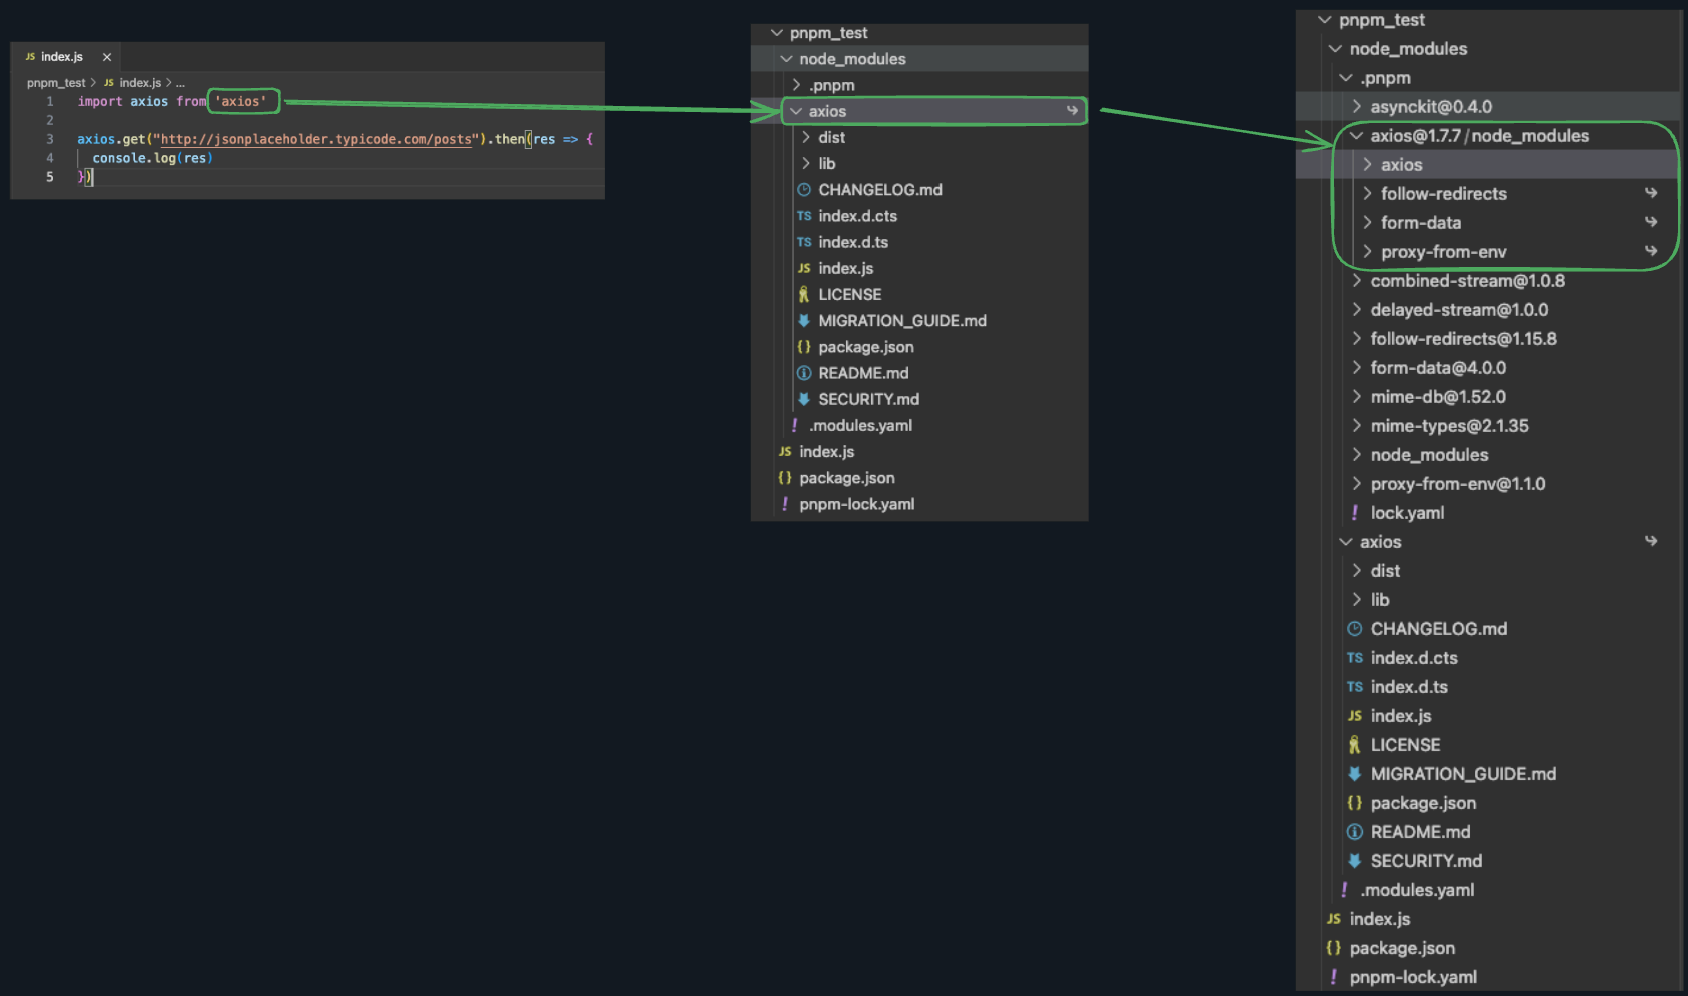Click pnpm-lock.yaml exclamation icon in collapsed-.pnpm tree
The image size is (1688, 996).
(785, 504)
